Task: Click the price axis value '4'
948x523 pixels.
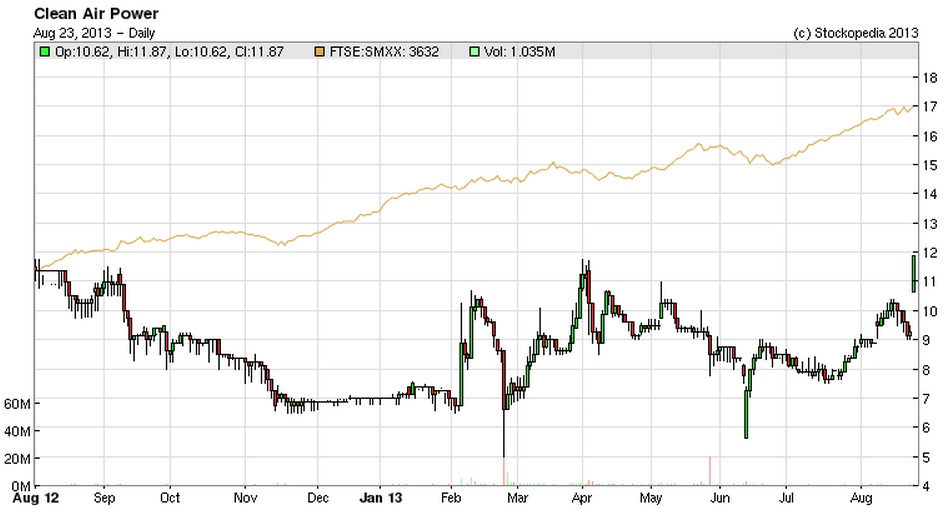Action: click(926, 486)
